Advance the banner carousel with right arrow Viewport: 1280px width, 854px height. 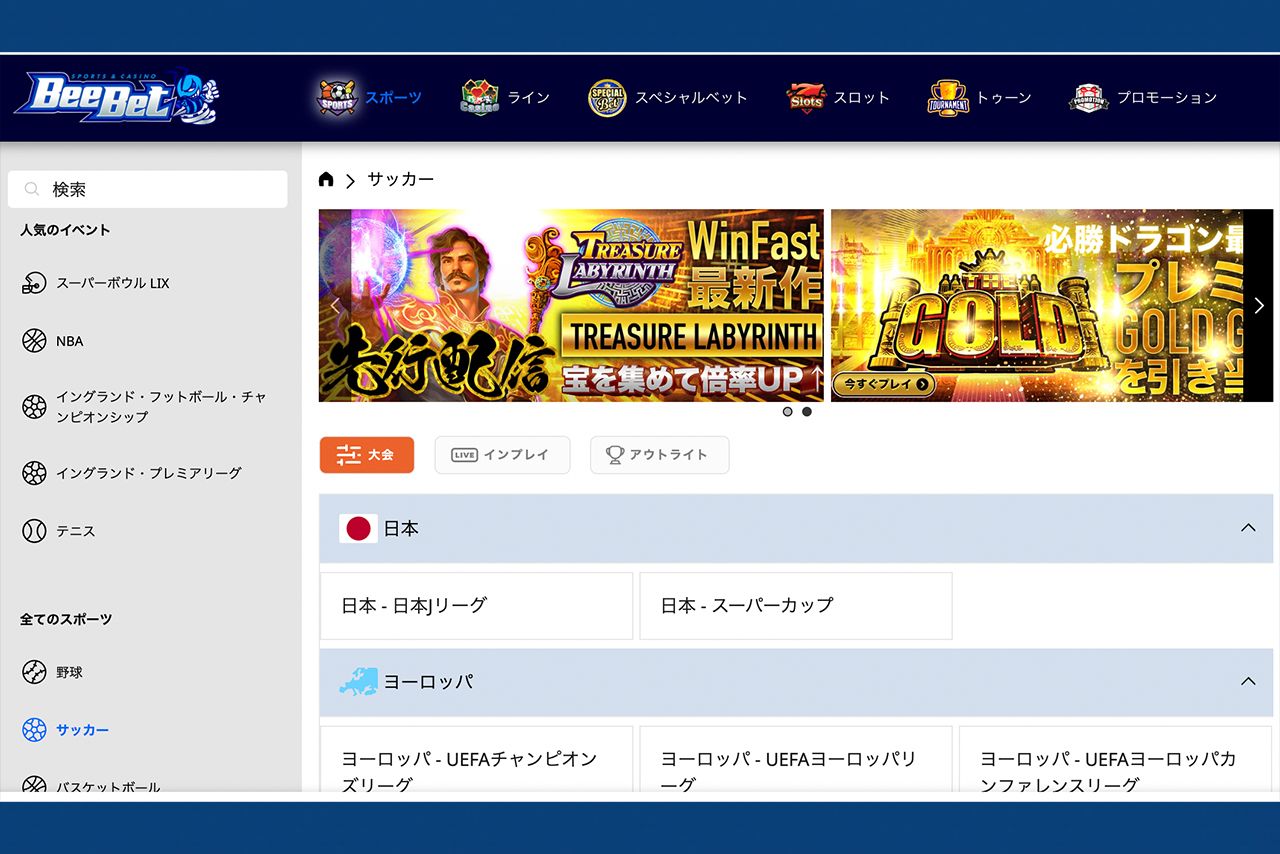pyautogui.click(x=1258, y=305)
